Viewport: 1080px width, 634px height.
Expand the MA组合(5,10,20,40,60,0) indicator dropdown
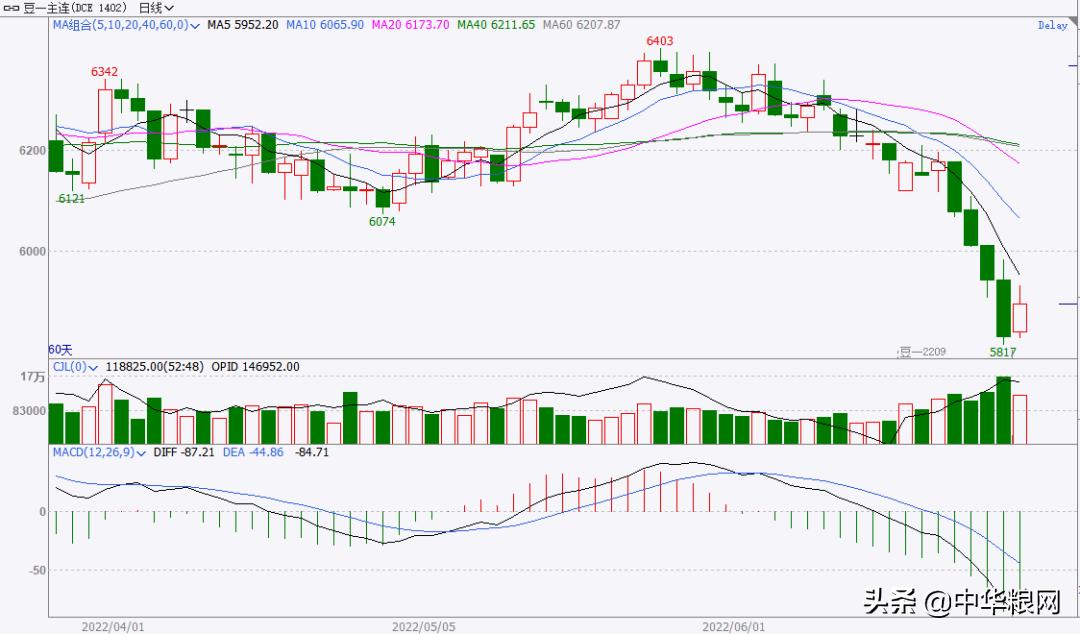click(193, 25)
